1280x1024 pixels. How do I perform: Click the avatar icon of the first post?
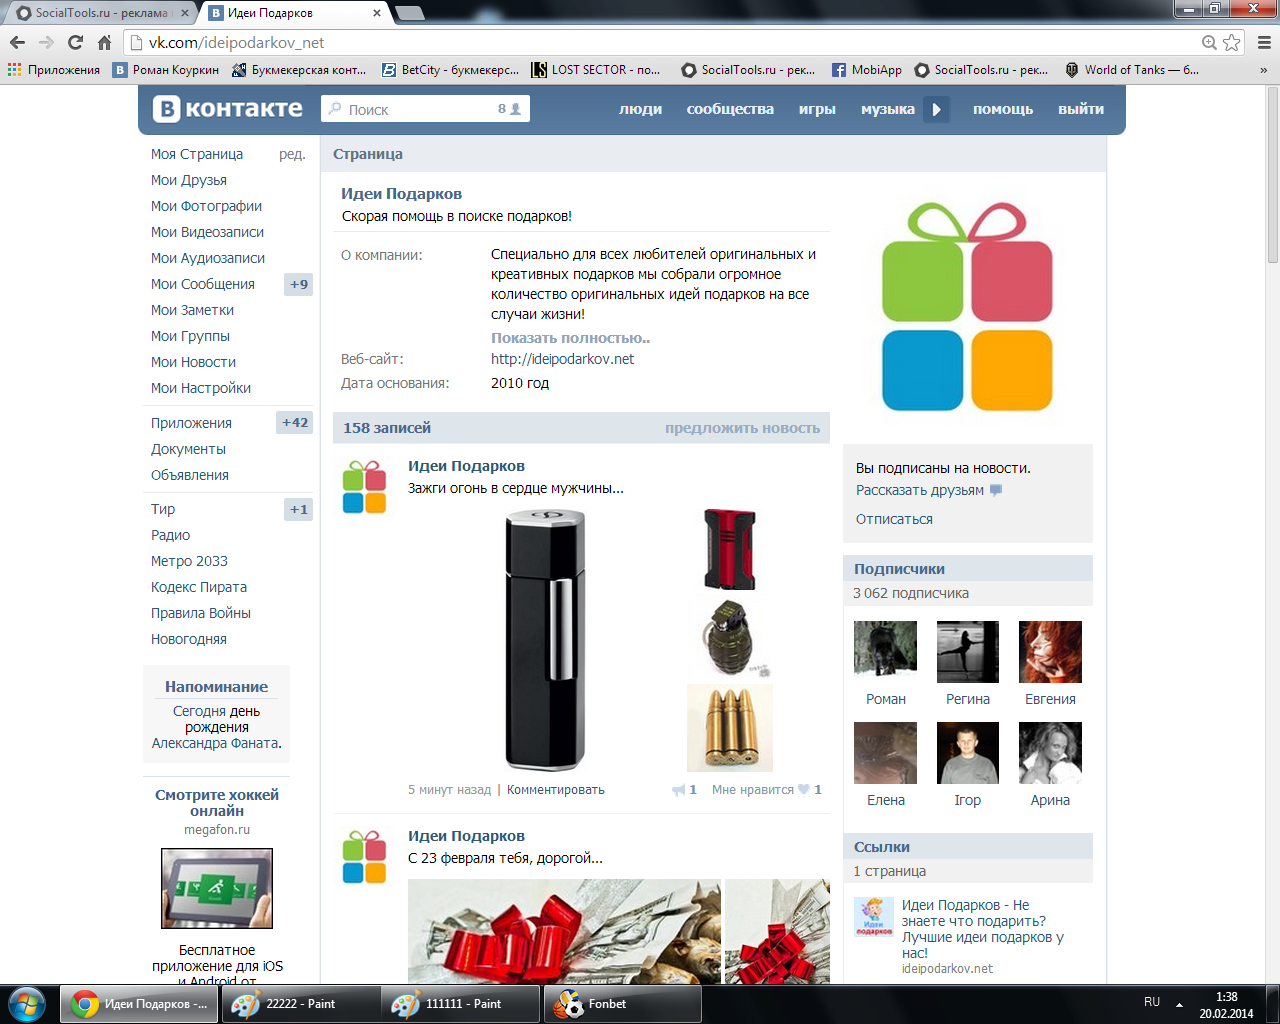(364, 487)
